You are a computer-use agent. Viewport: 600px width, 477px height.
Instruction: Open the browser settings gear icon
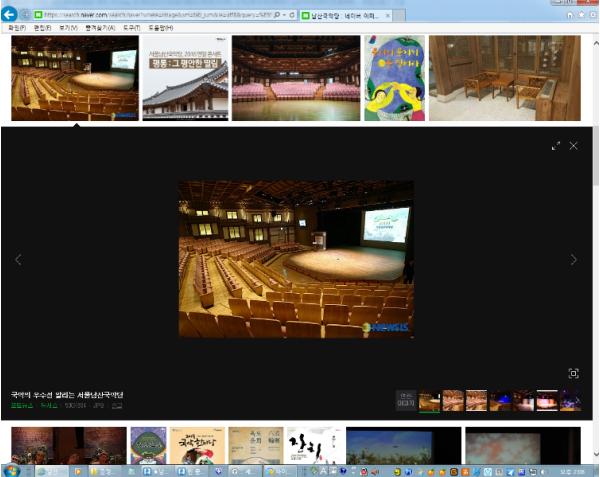593,16
